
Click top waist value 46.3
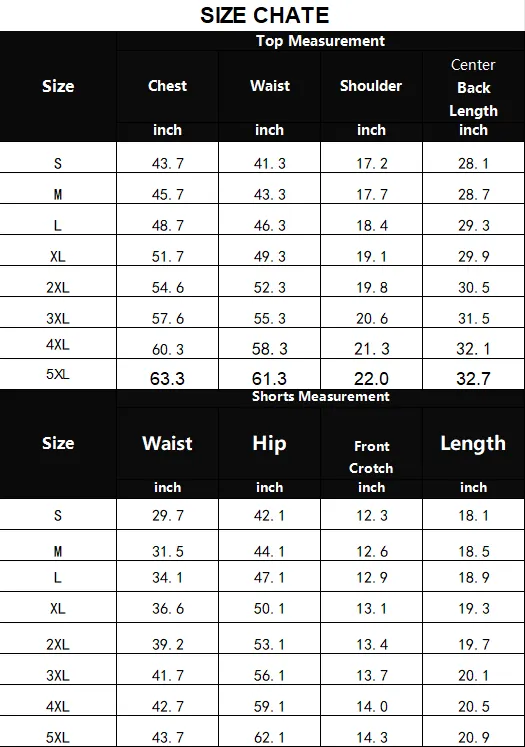click(270, 225)
